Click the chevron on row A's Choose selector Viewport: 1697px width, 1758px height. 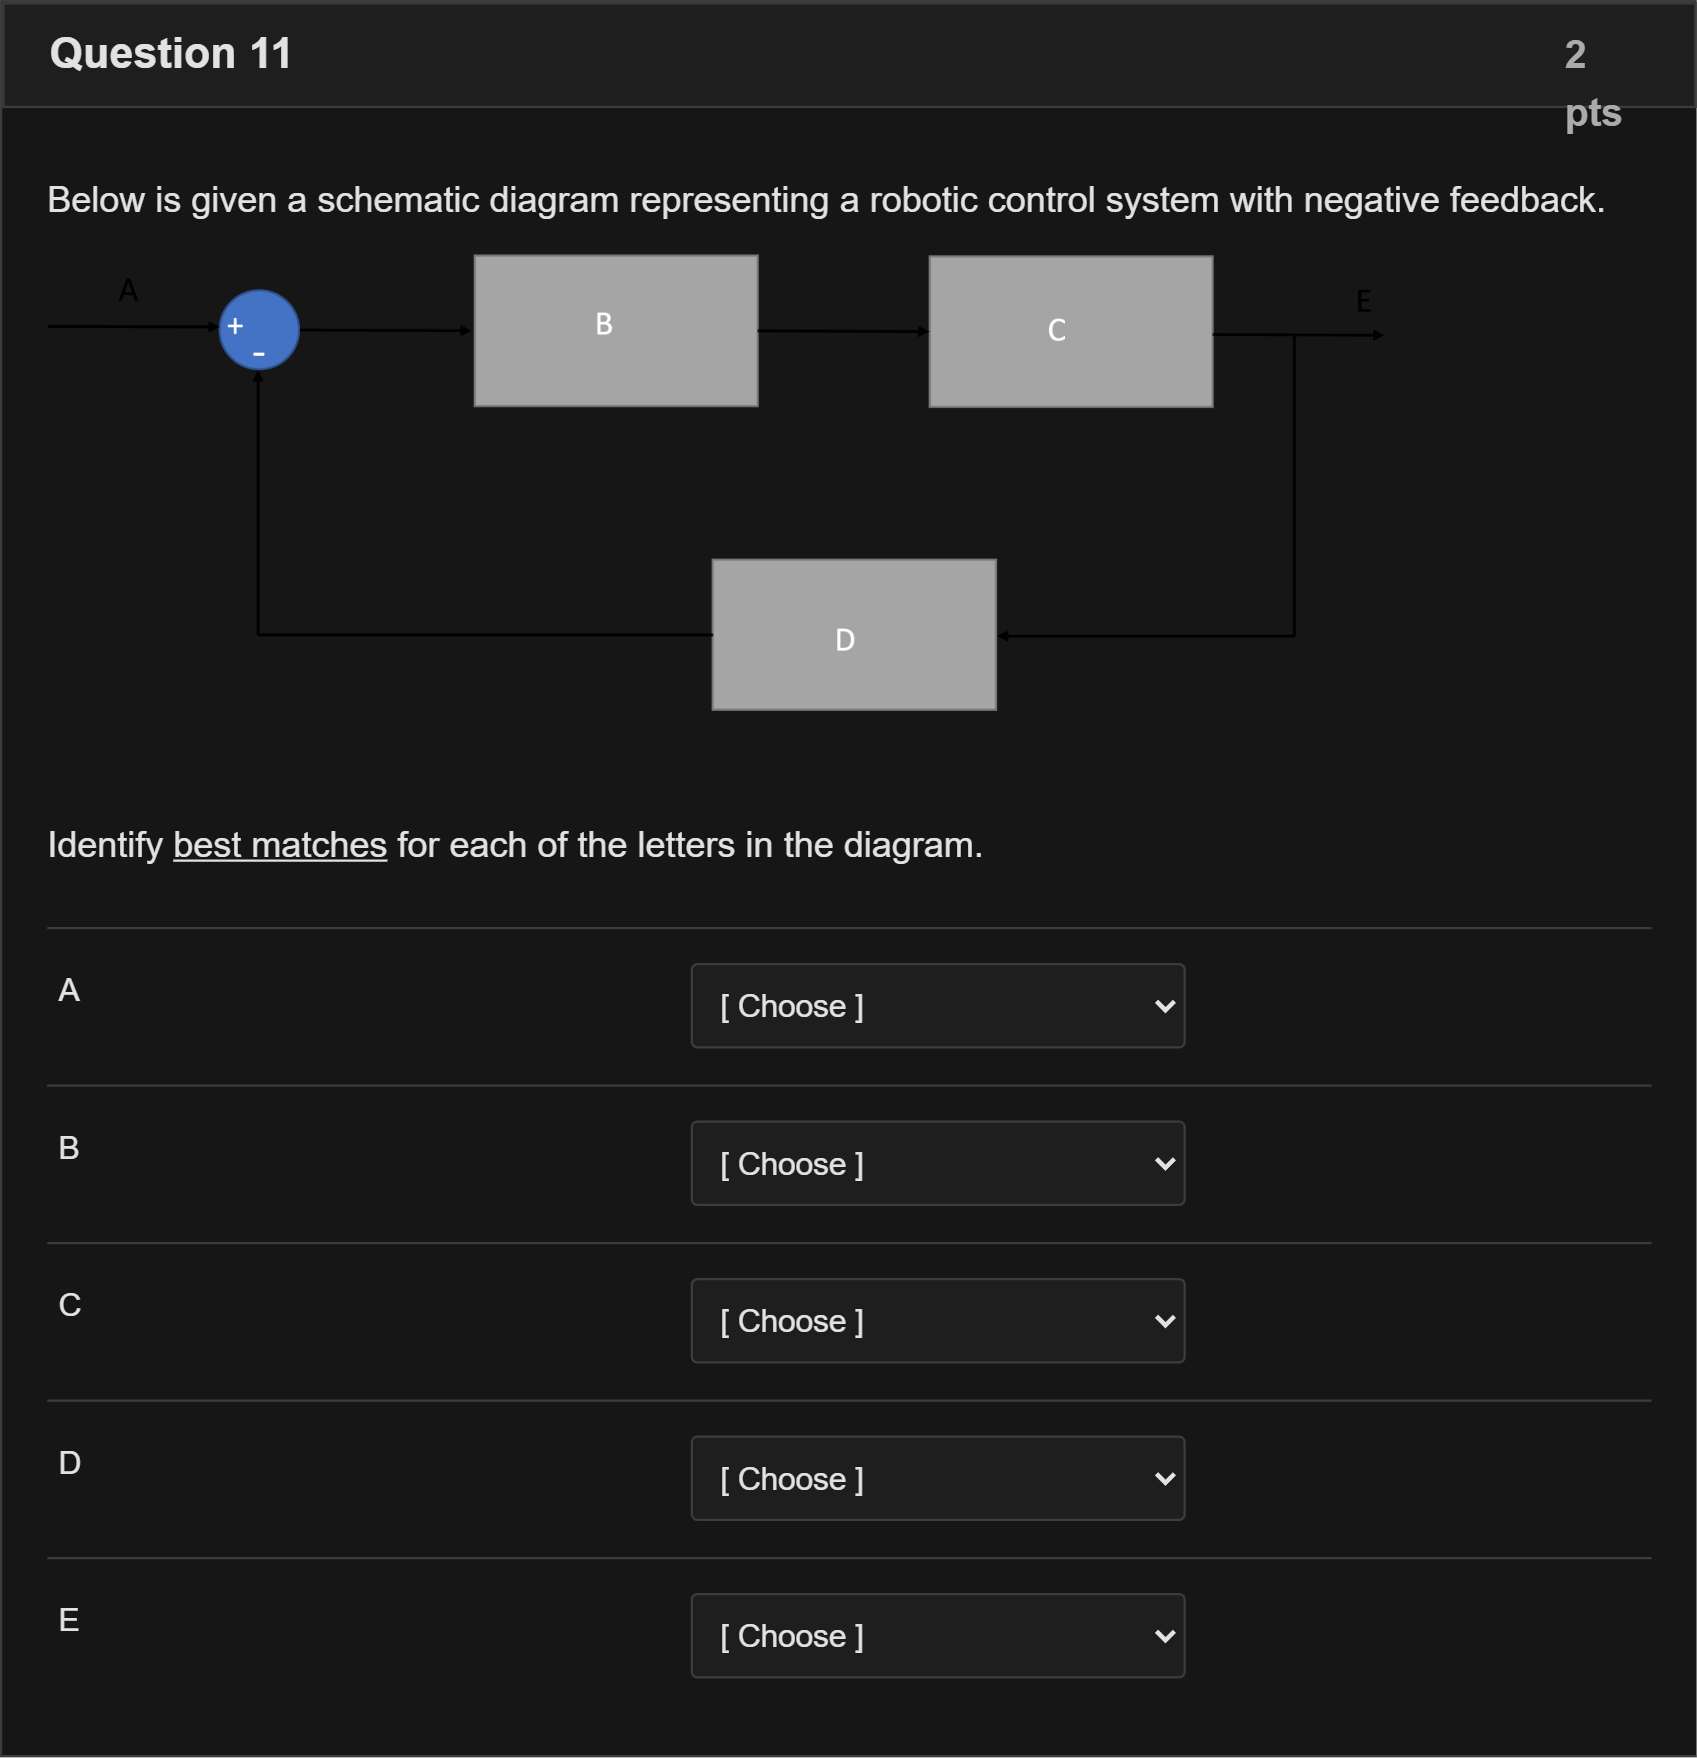pos(1163,1006)
